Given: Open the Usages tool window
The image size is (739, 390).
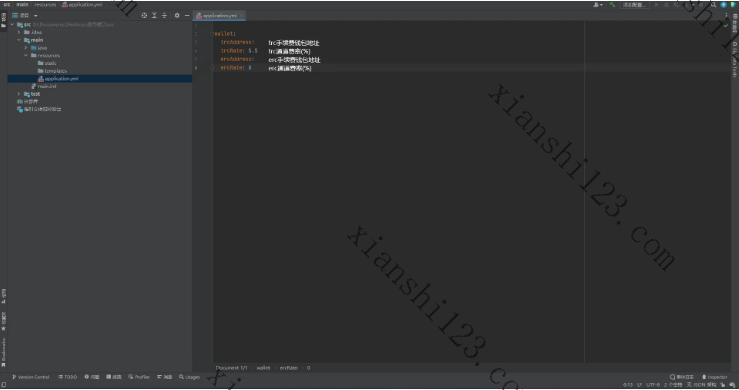Looking at the screenshot, I should coord(189,377).
